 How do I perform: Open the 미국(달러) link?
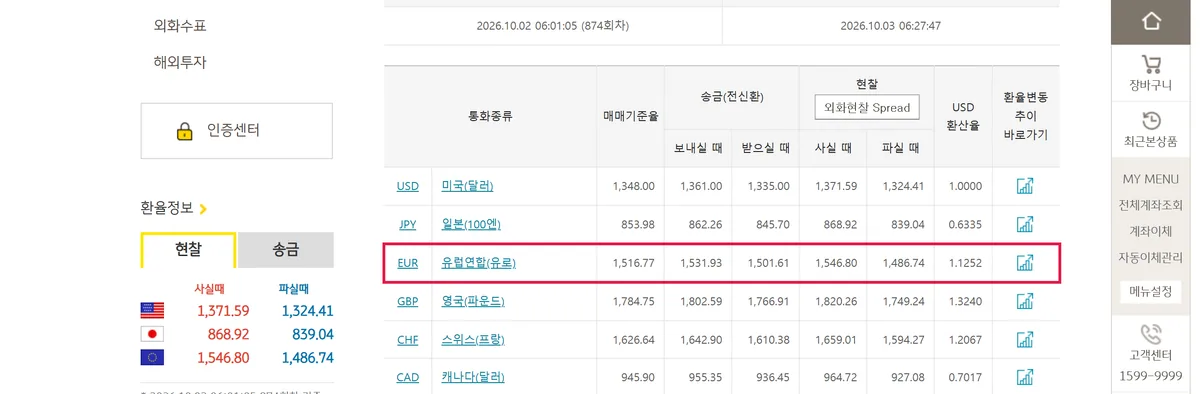[467, 186]
